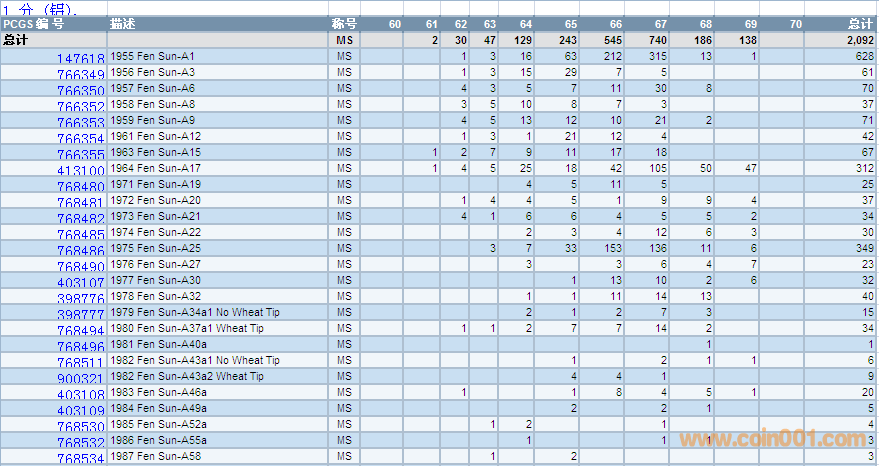Open the 768494 PCGS number link
The width and height of the screenshot is (879, 466).
pyautogui.click(x=80, y=331)
